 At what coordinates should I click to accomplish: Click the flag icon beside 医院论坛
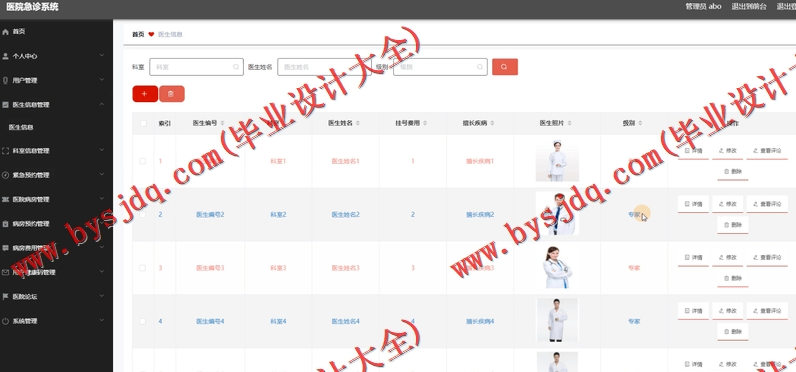point(6,296)
